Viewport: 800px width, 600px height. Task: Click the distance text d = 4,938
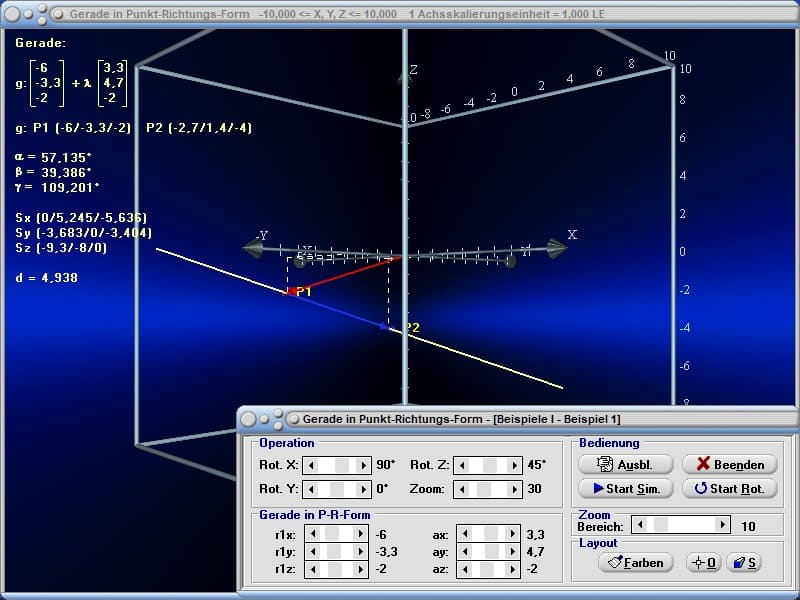point(46,278)
